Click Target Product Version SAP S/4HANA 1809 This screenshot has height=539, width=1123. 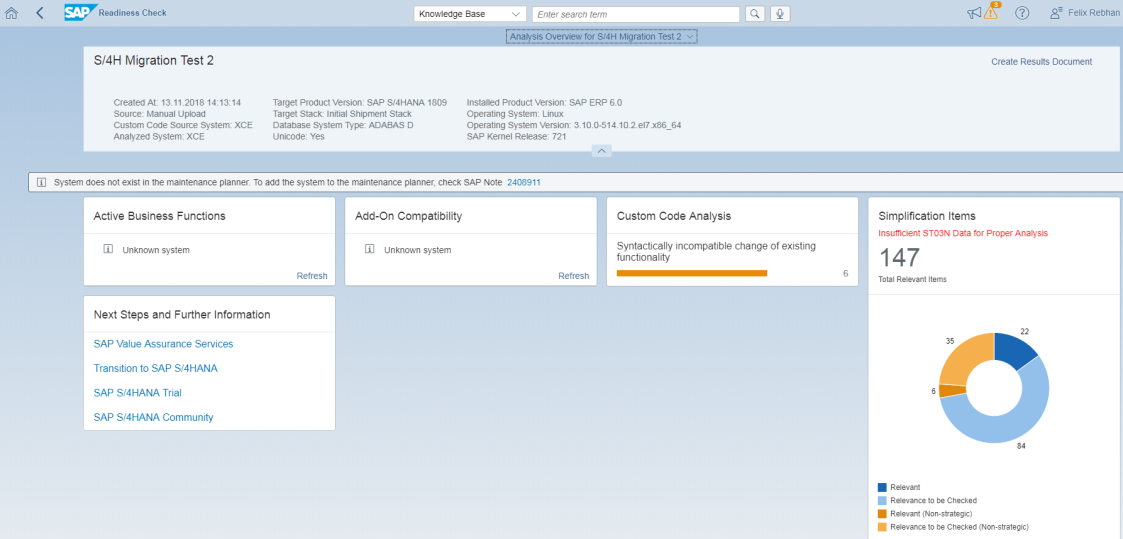[360, 102]
